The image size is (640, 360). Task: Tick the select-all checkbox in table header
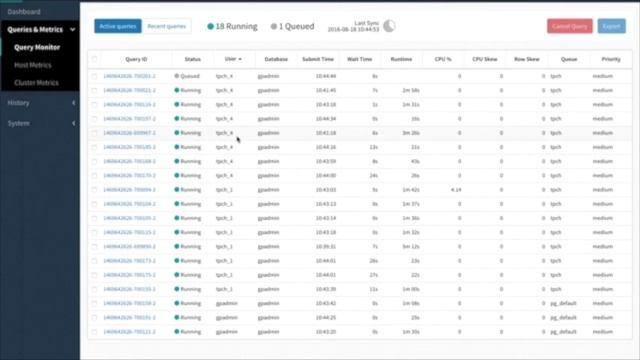point(94,59)
